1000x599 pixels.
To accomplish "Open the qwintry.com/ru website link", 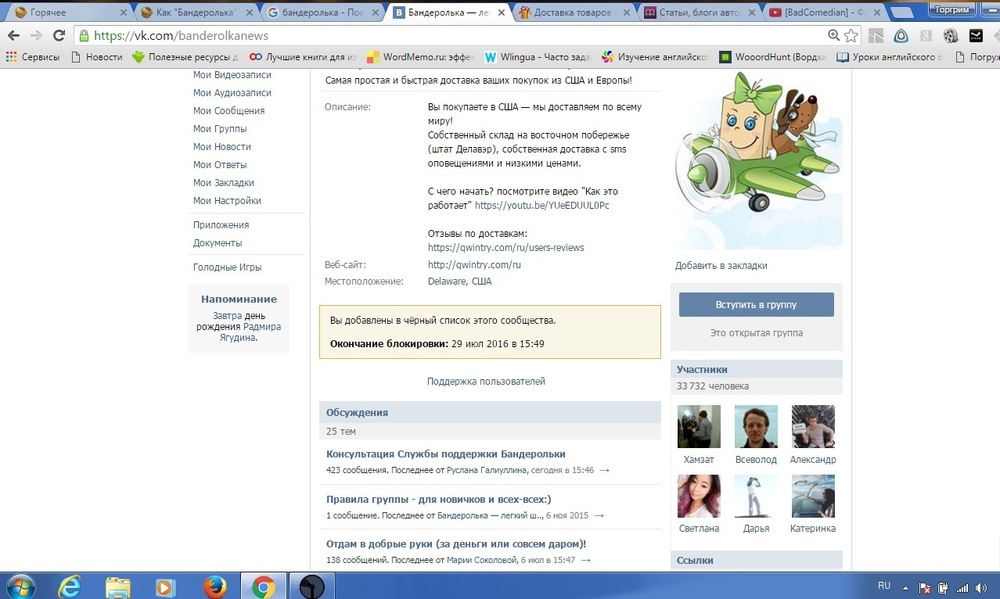I will [474, 265].
